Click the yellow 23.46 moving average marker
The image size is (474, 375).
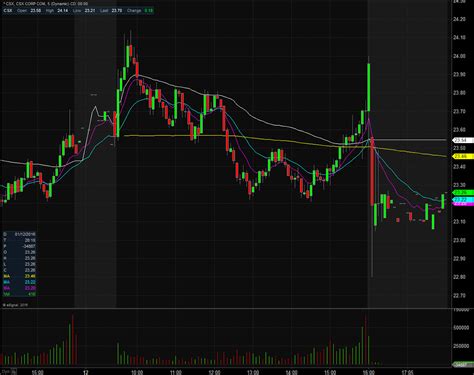coord(462,156)
